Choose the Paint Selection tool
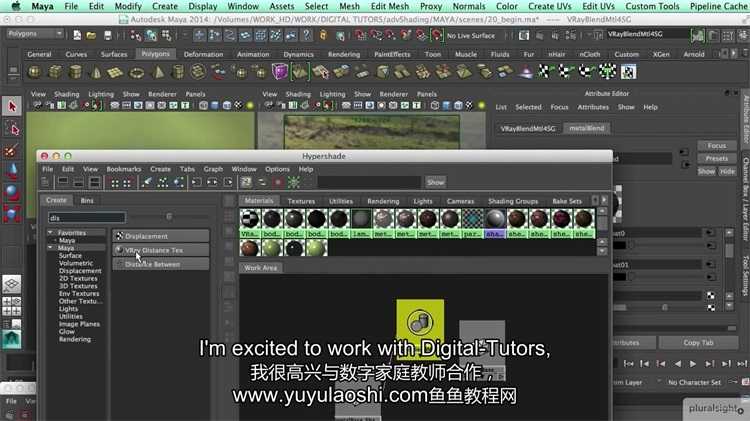The image size is (750, 421). [12, 150]
